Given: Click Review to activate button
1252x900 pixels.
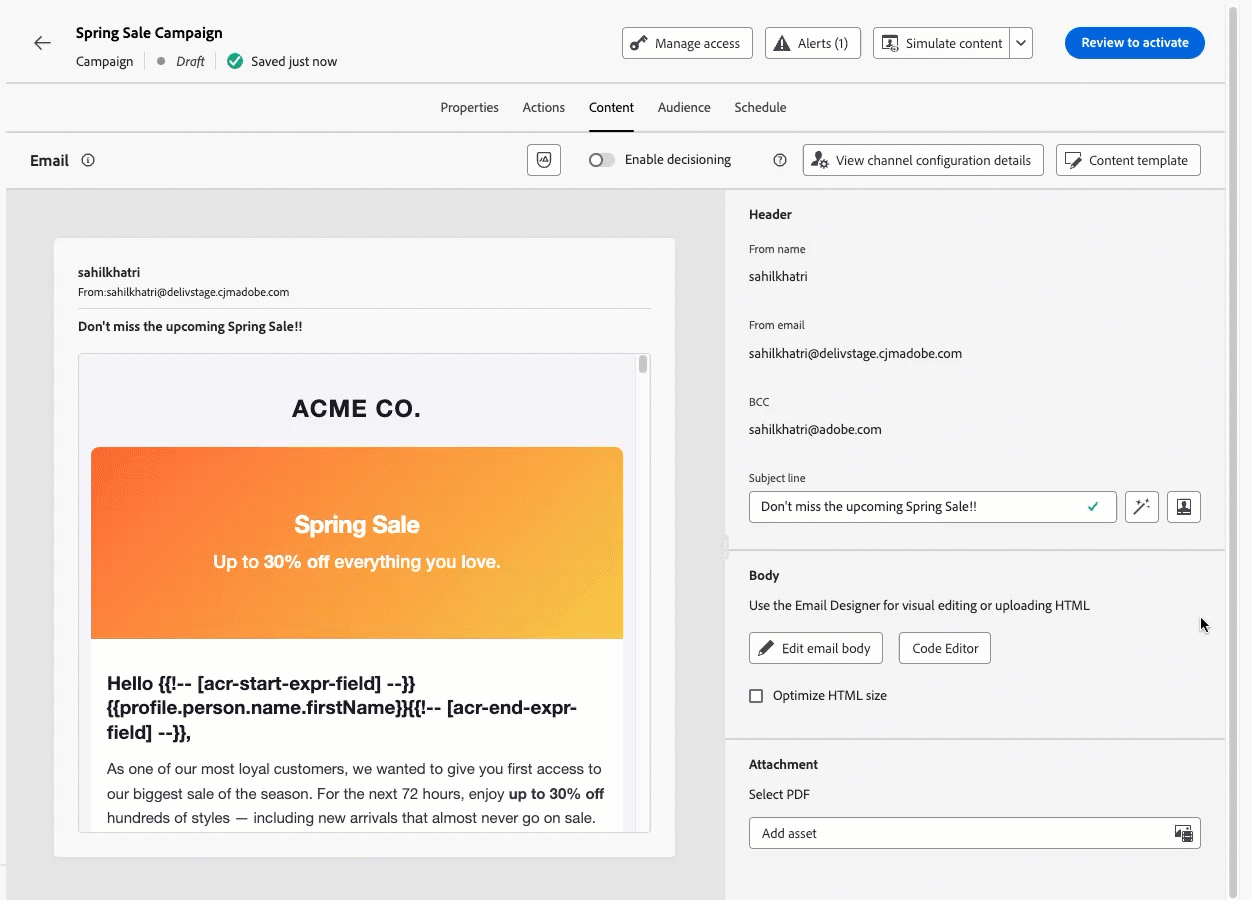Looking at the screenshot, I should pyautogui.click(x=1135, y=43).
